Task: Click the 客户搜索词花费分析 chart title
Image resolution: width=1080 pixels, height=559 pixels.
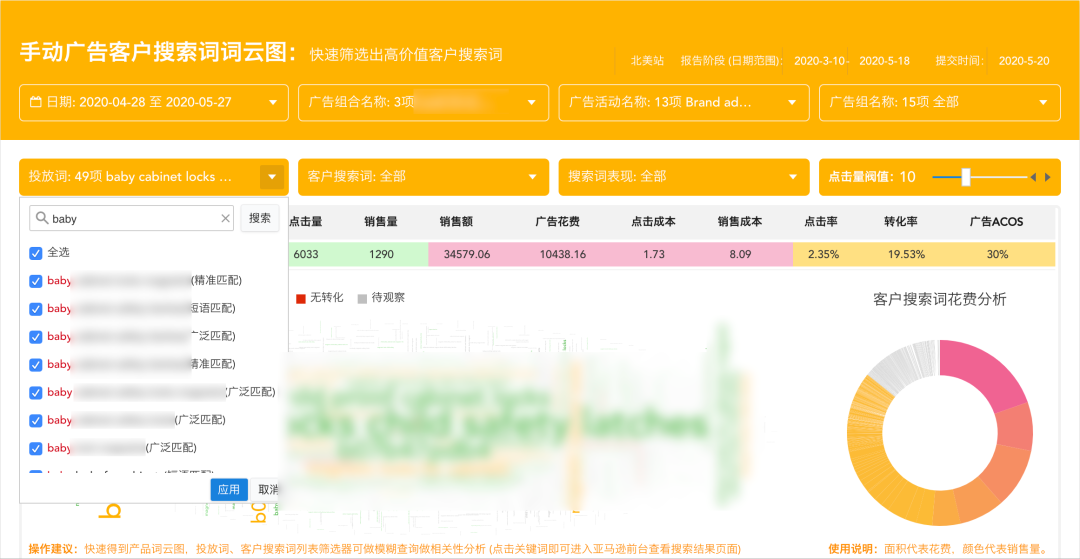Action: (x=939, y=299)
